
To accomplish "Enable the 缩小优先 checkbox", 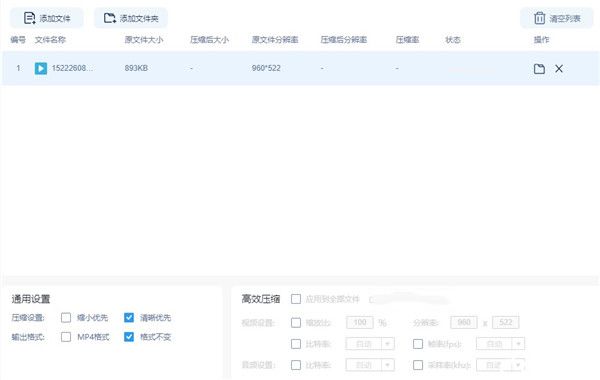I will pos(66,318).
